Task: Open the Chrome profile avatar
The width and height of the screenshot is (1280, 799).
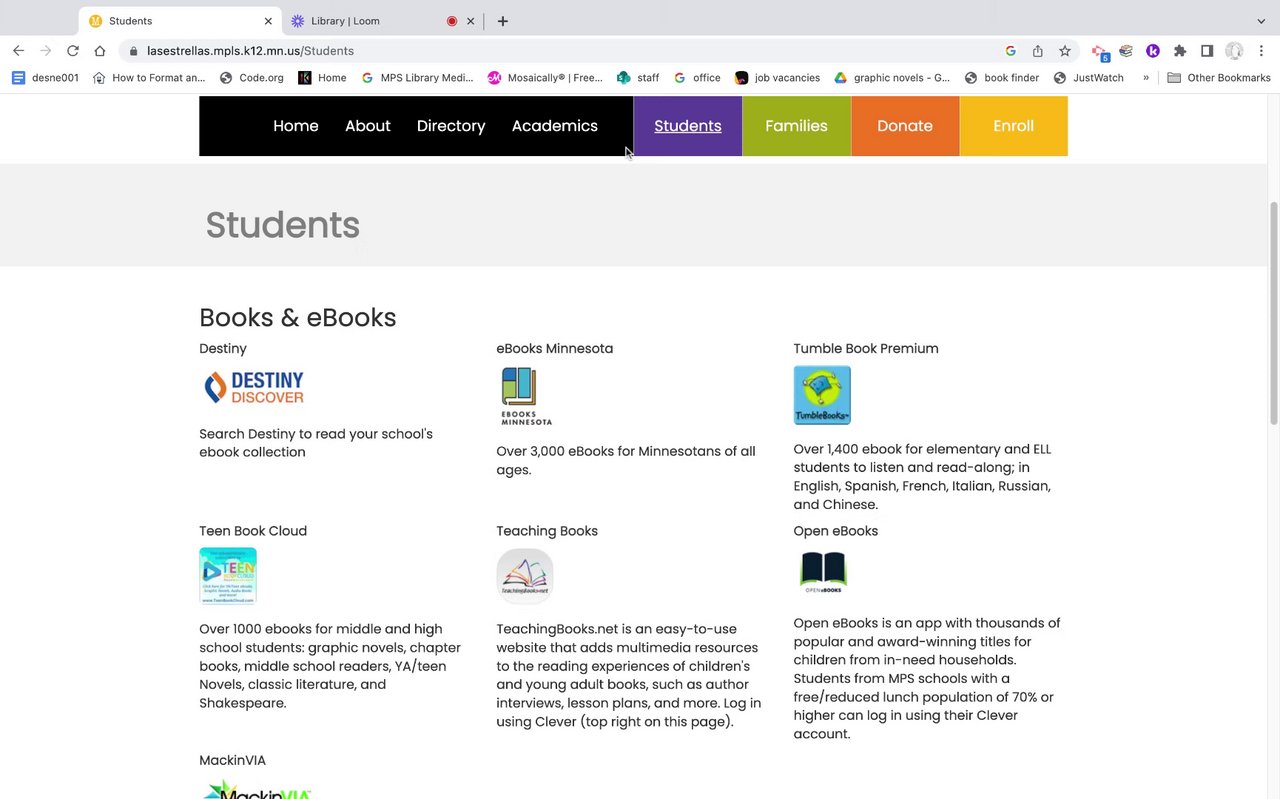Action: tap(1234, 51)
